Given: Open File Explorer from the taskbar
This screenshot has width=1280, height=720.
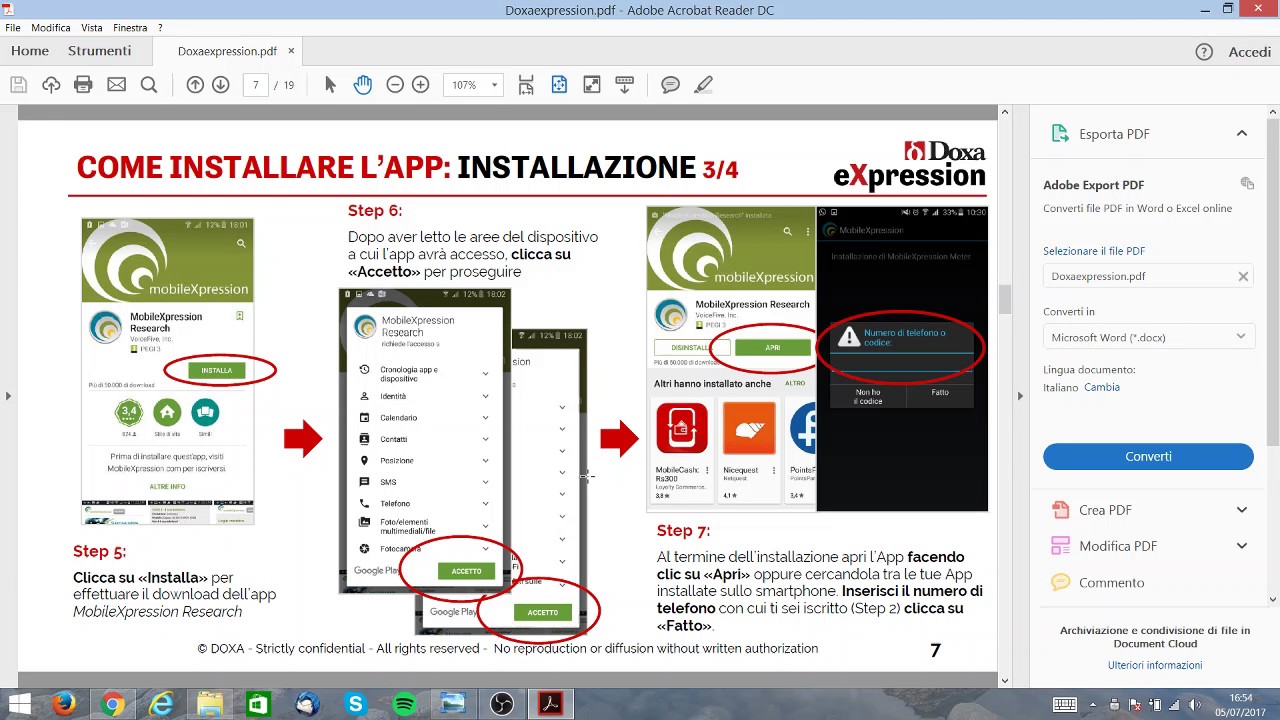Looking at the screenshot, I should pos(210,704).
